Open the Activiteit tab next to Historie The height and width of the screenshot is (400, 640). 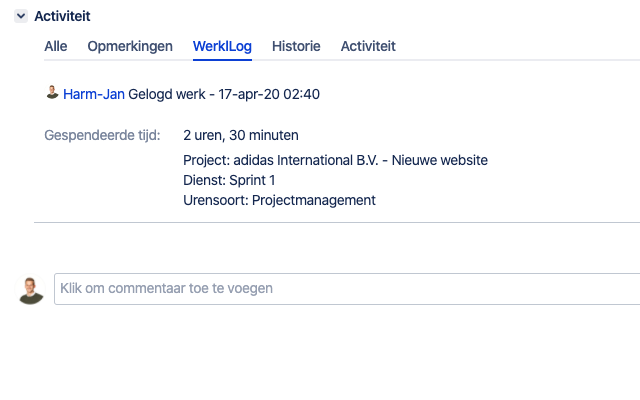pyautogui.click(x=368, y=46)
